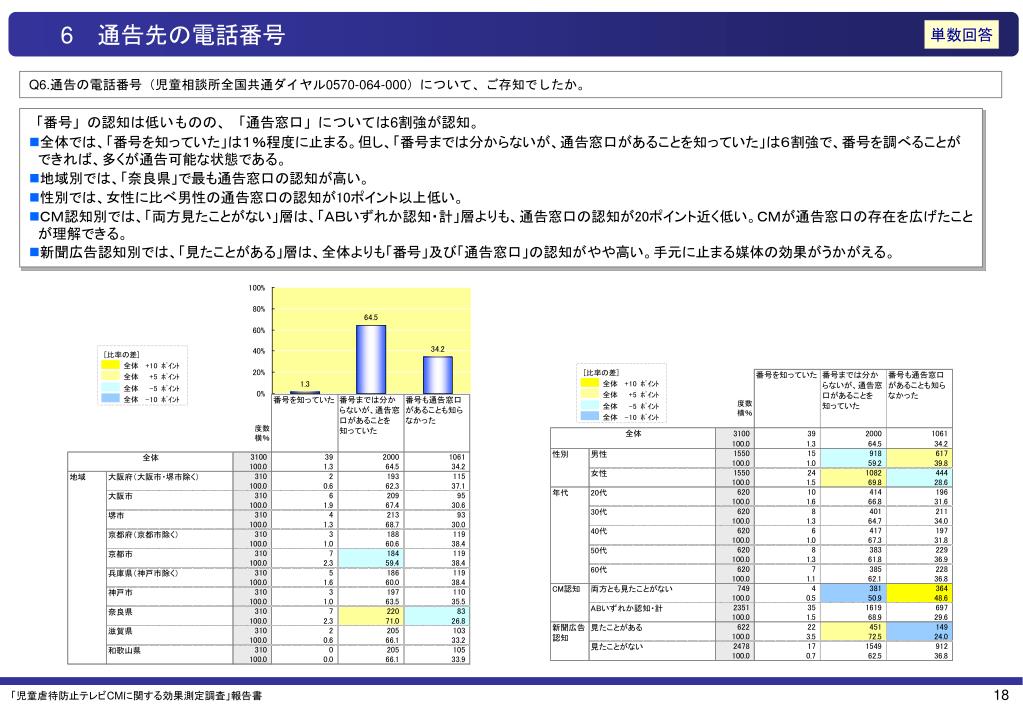Select the '20代' row label
Viewport: 1023px width, 708px height.
pos(598,493)
